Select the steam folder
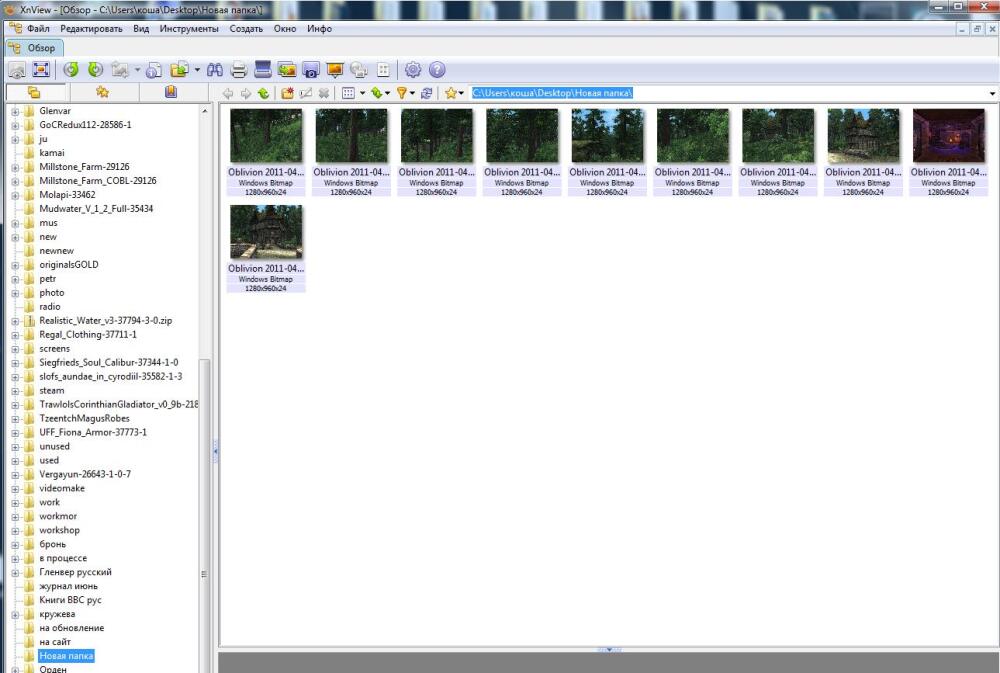 52,390
